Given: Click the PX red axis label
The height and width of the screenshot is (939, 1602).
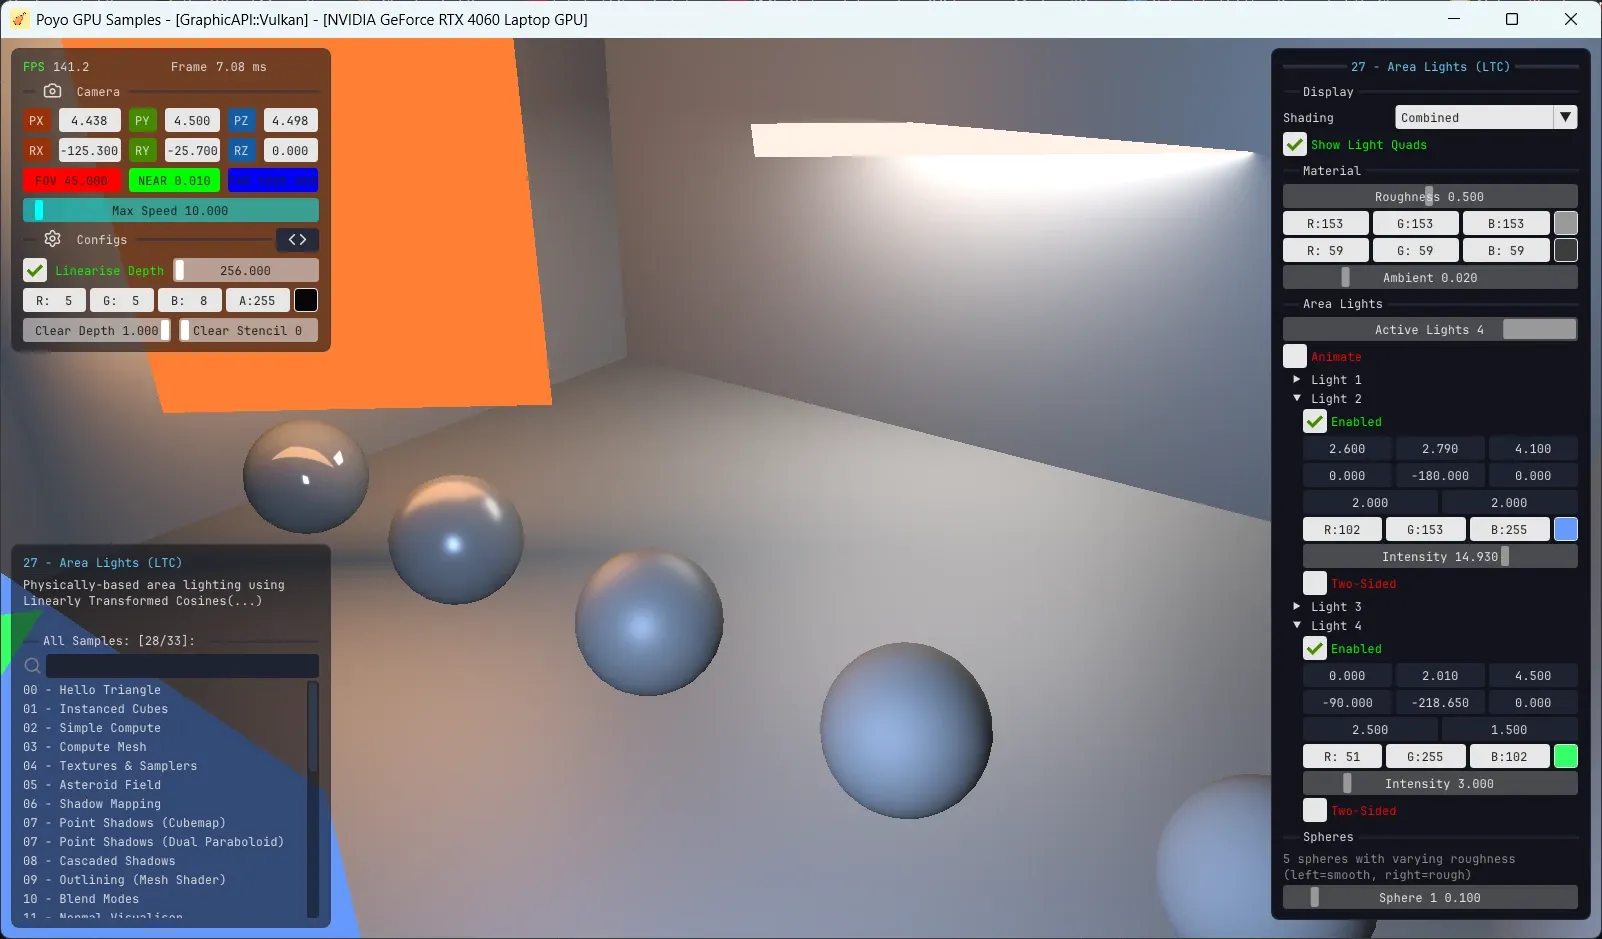Looking at the screenshot, I should [x=37, y=121].
